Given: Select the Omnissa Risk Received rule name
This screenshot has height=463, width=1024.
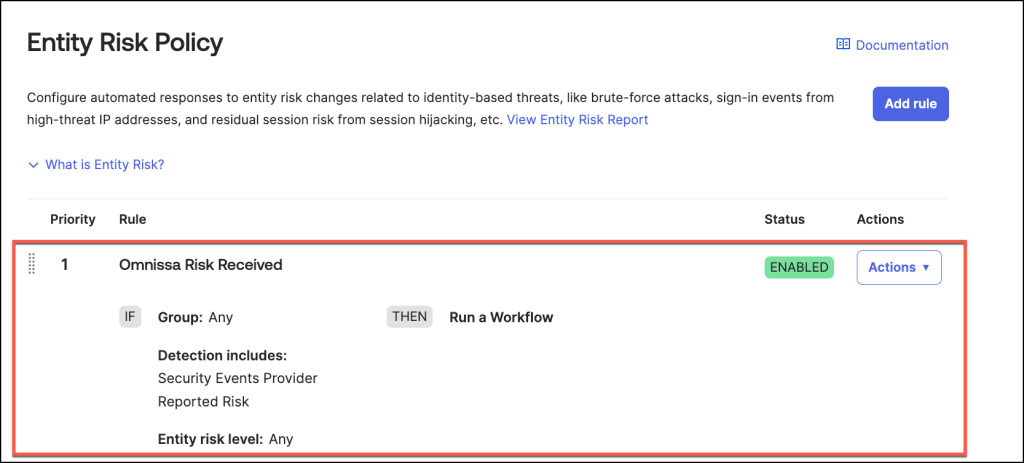Looking at the screenshot, I should pos(200,265).
